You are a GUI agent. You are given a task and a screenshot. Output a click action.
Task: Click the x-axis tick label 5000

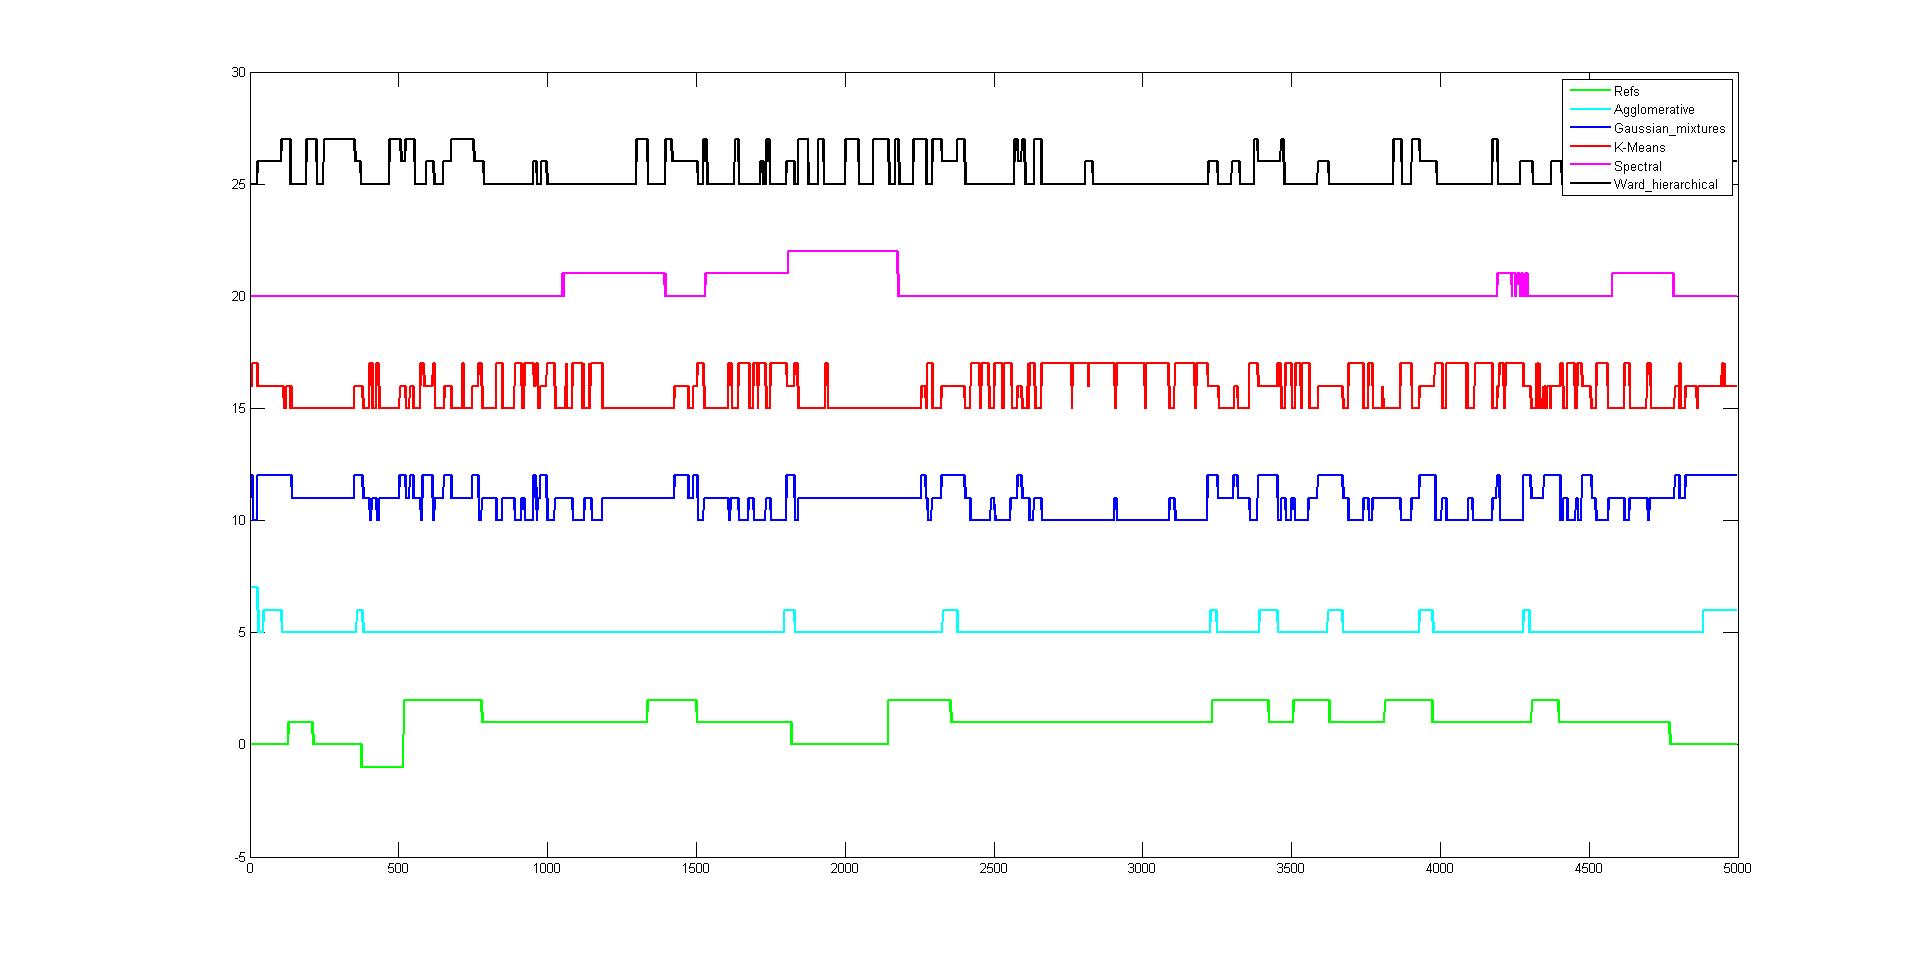click(x=1737, y=868)
